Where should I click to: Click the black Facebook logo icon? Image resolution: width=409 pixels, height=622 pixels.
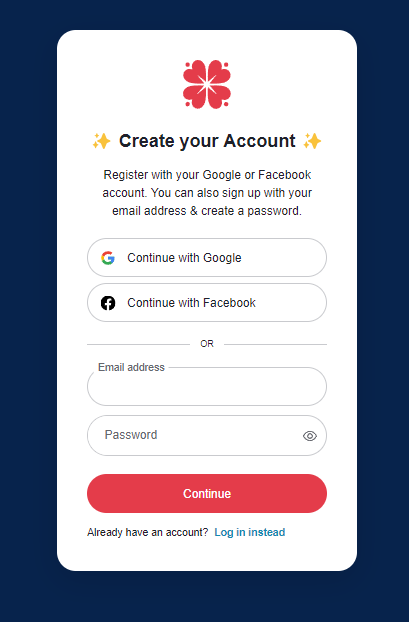pyautogui.click(x=108, y=303)
